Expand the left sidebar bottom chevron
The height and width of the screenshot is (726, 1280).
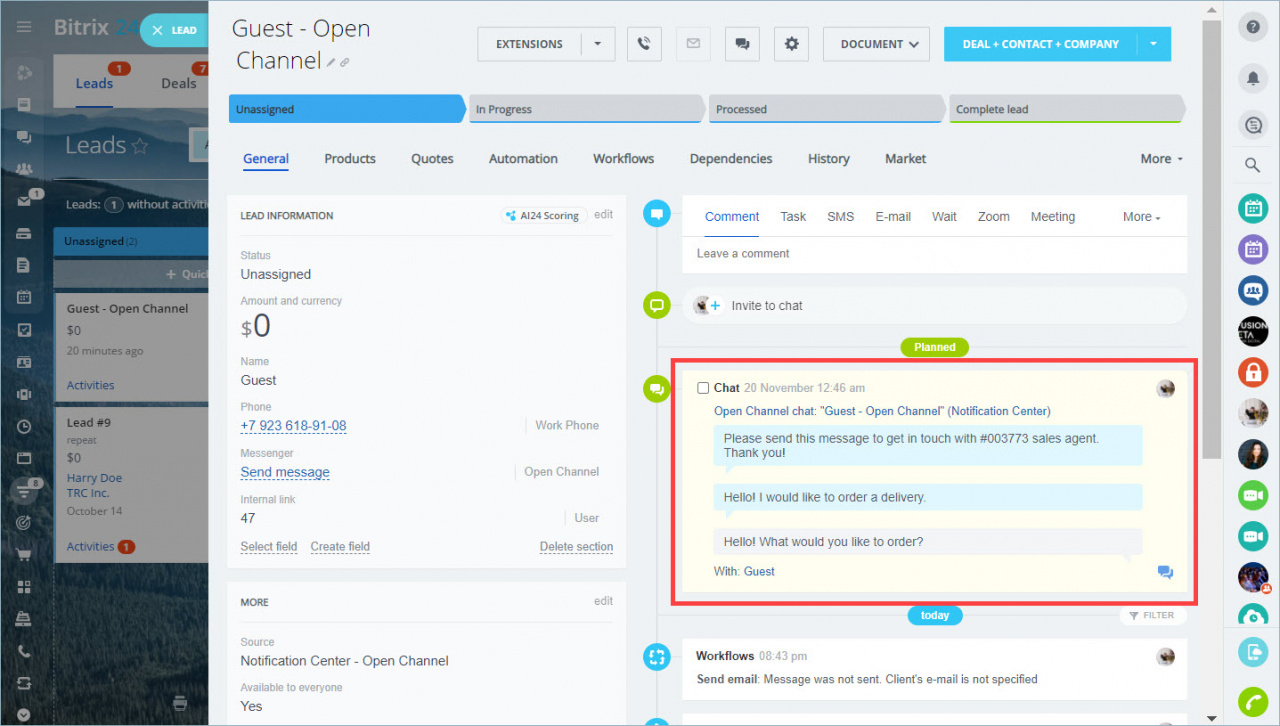click(x=24, y=714)
